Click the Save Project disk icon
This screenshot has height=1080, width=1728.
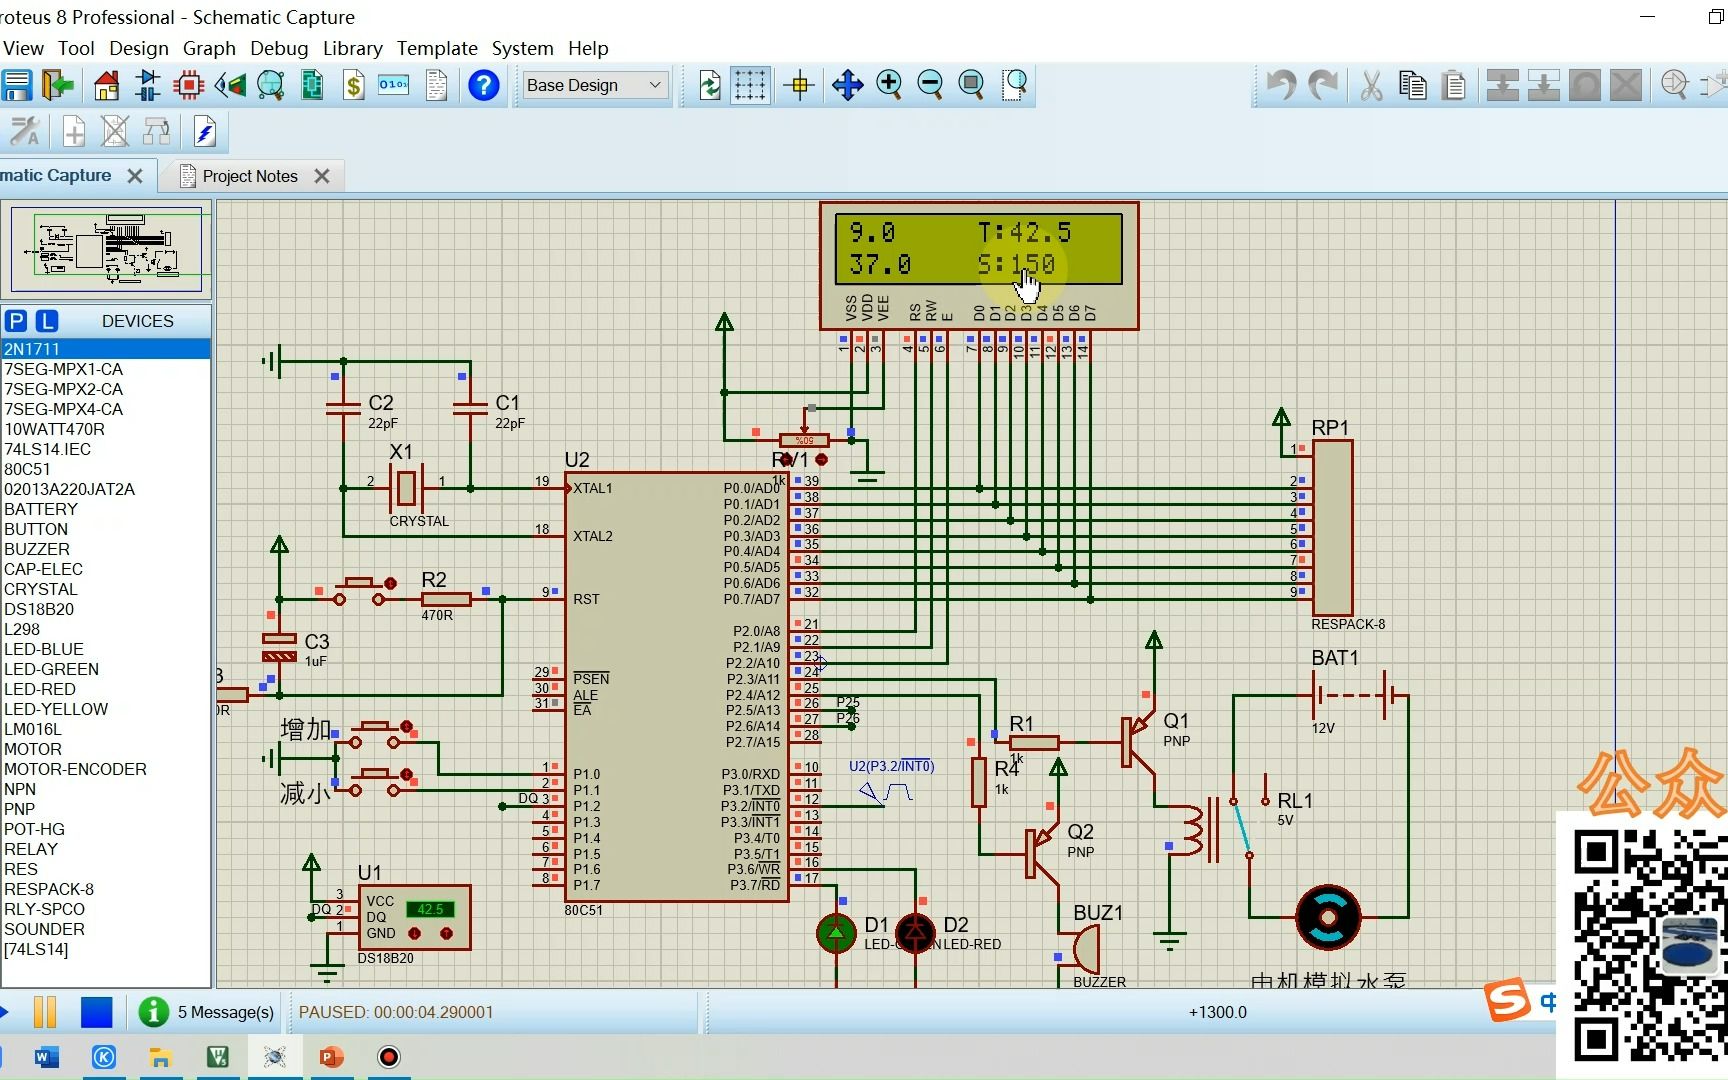[x=16, y=85]
